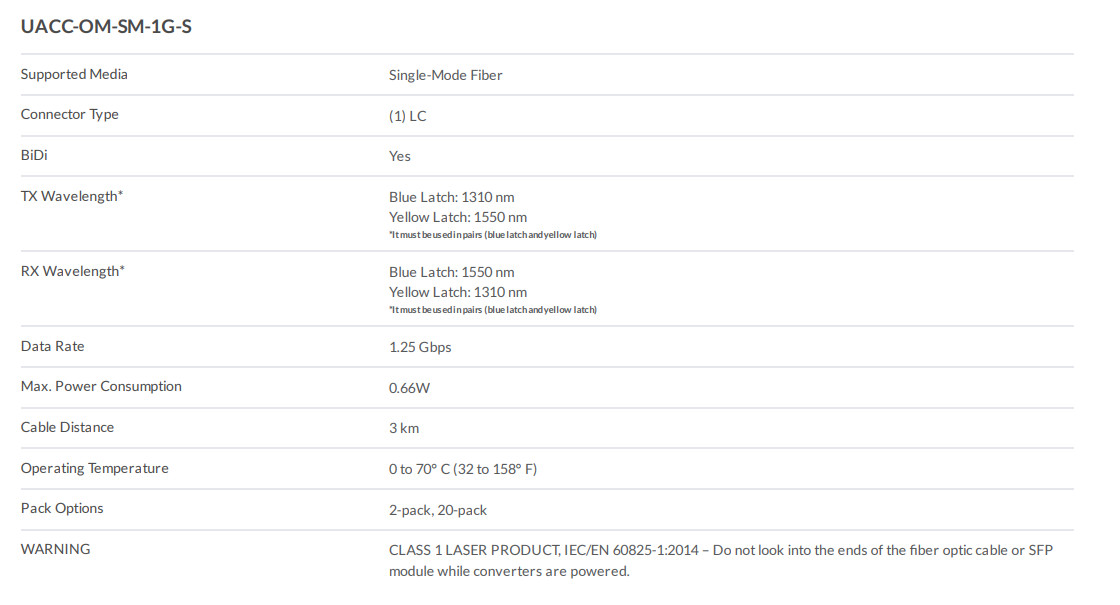Screen dimensions: 1120x605
Task: Click the 0.66W power value
Action: click(410, 388)
